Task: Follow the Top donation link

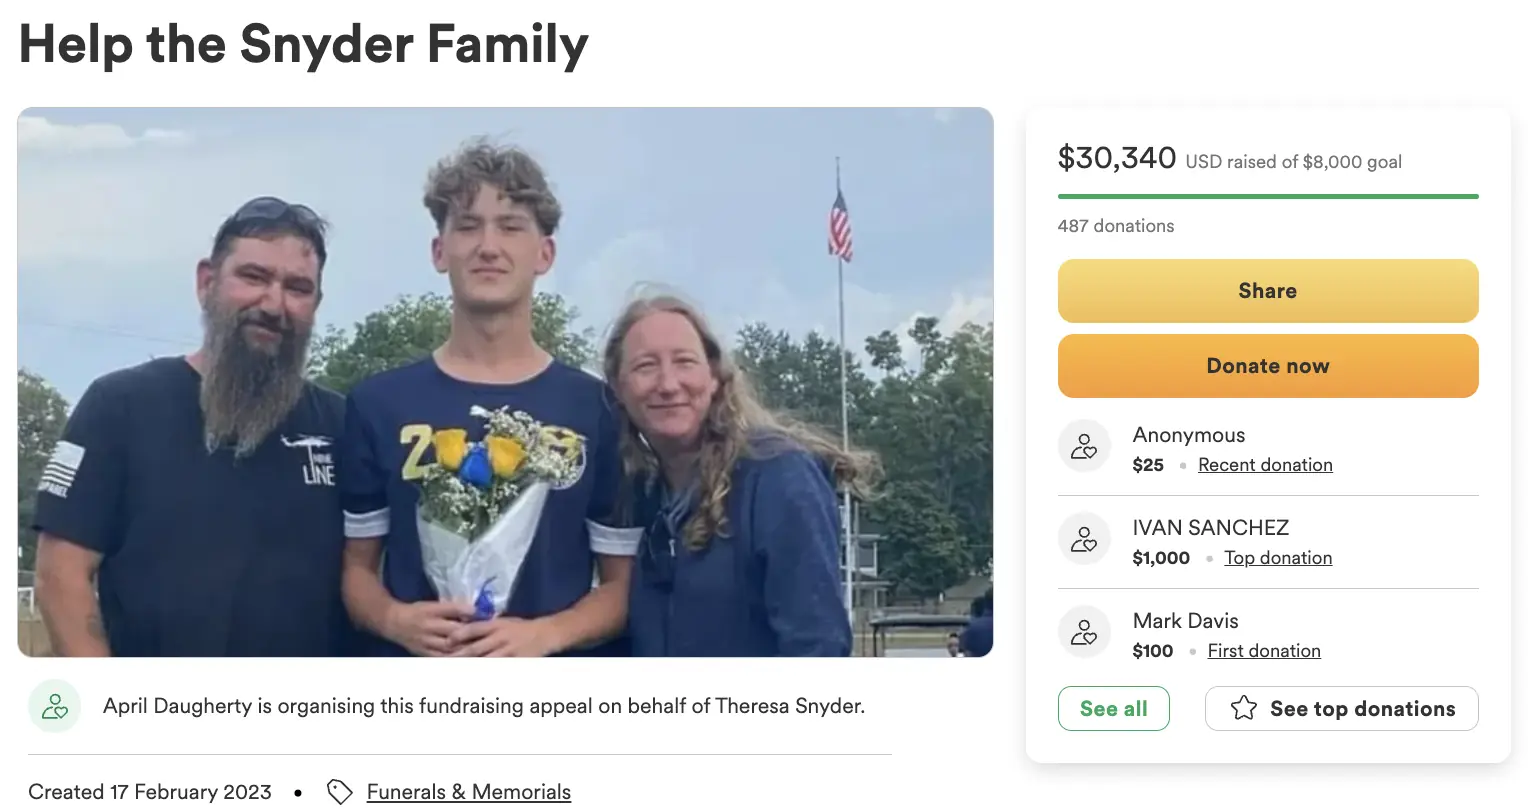Action: pos(1278,558)
